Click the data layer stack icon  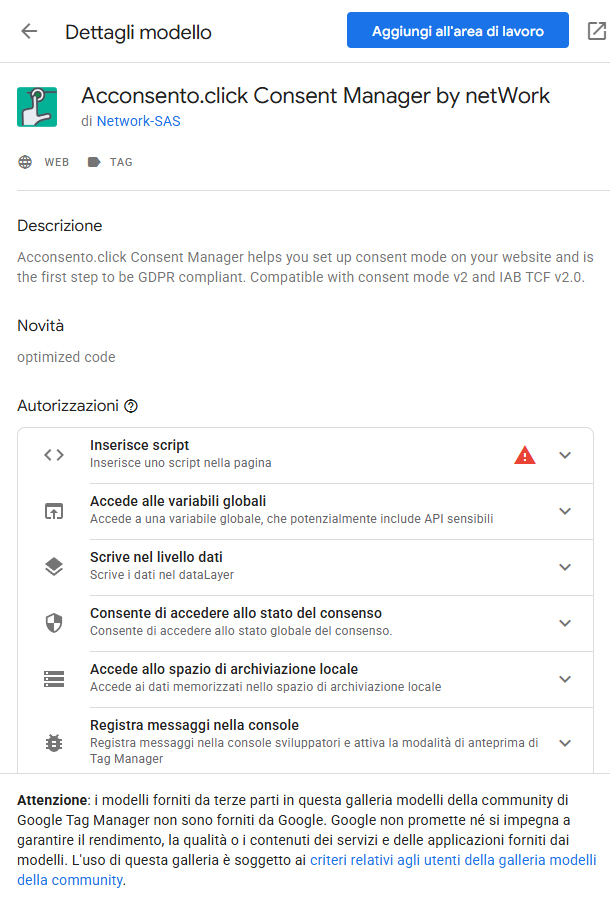[x=54, y=567]
